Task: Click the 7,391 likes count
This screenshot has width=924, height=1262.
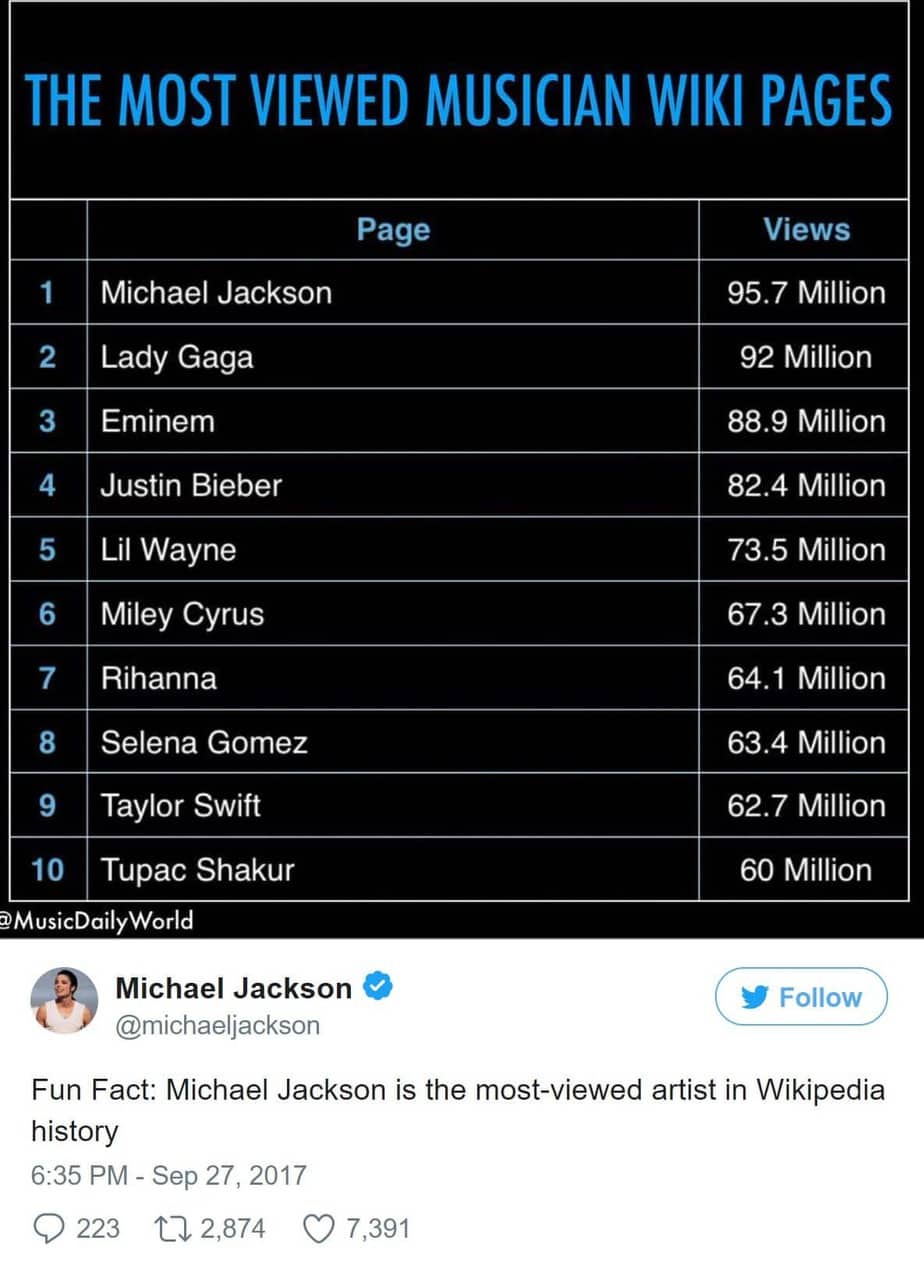Action: tap(378, 1228)
